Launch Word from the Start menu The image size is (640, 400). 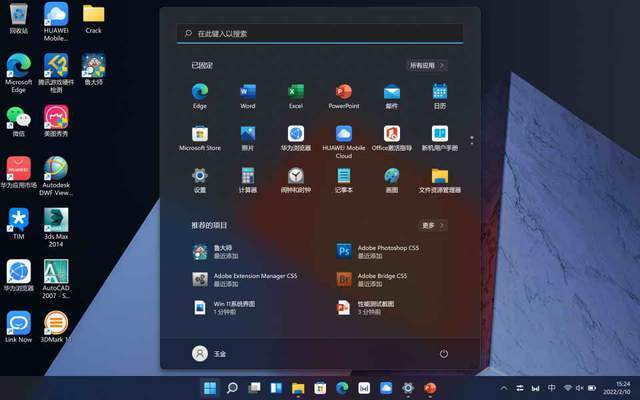[248, 96]
